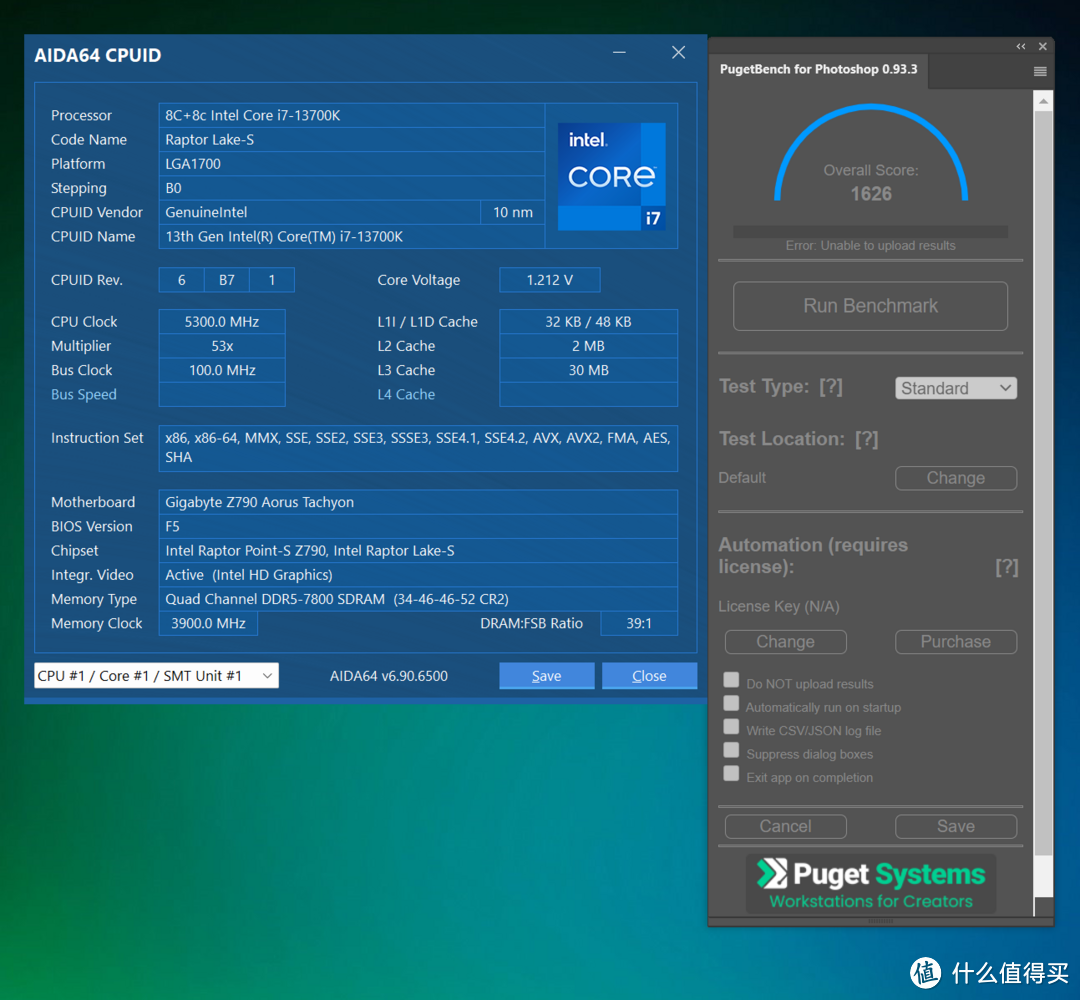
Task: Minimize the AIDA64 CPUID window
Action: pos(619,52)
